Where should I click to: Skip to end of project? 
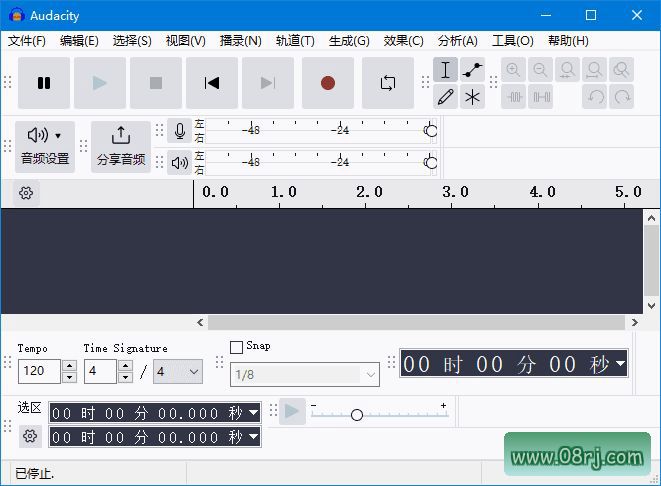(x=268, y=83)
